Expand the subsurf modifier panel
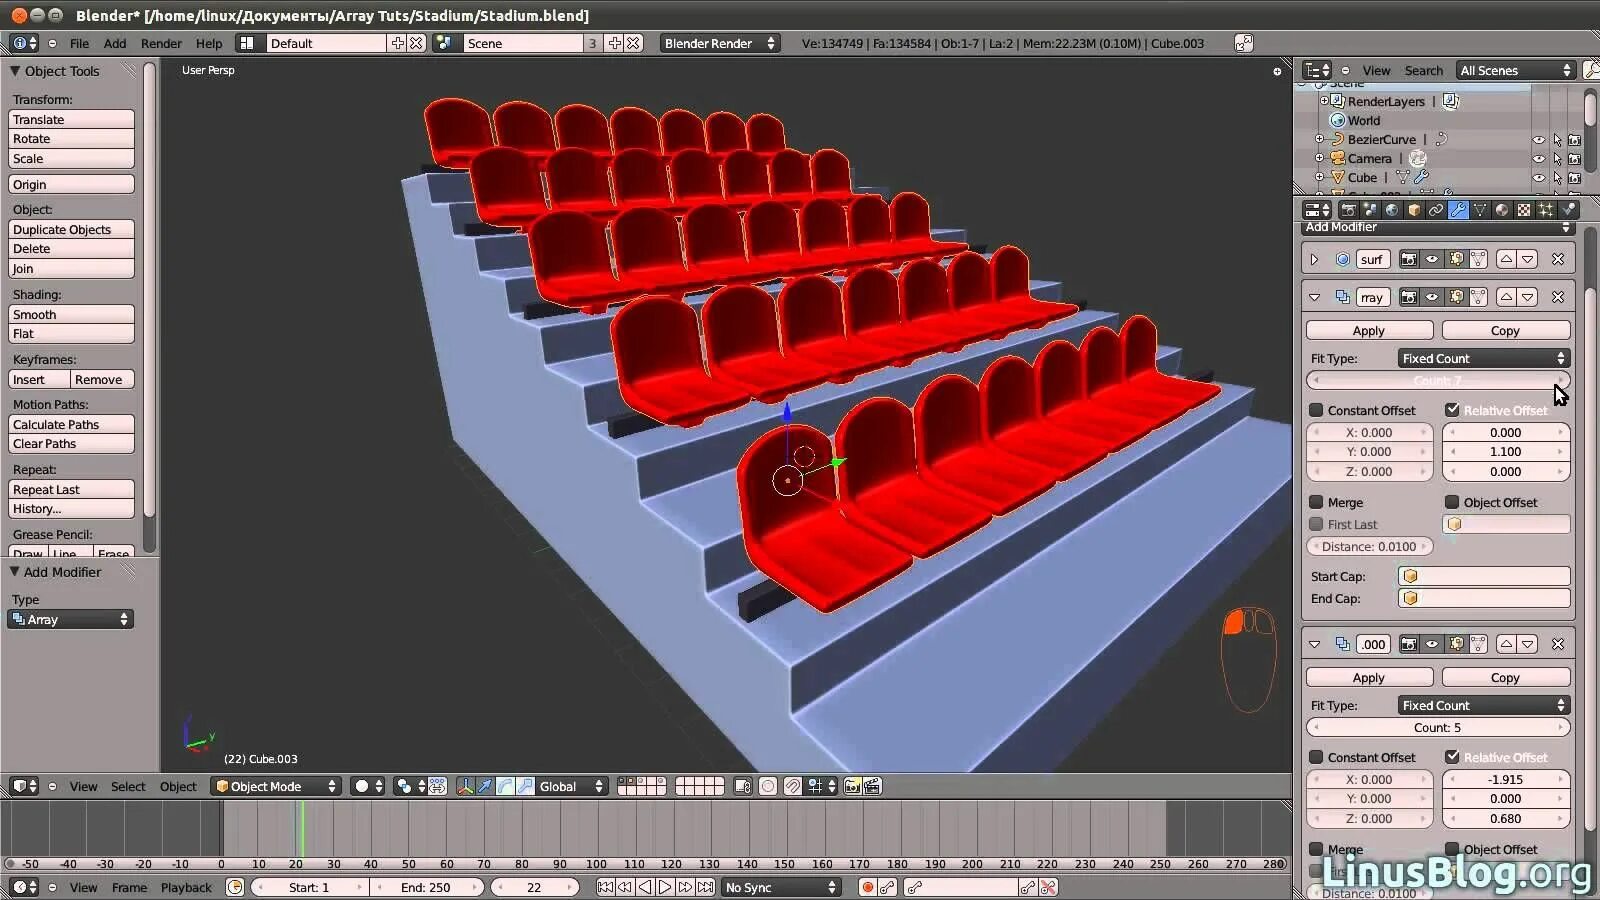 click(x=1315, y=259)
